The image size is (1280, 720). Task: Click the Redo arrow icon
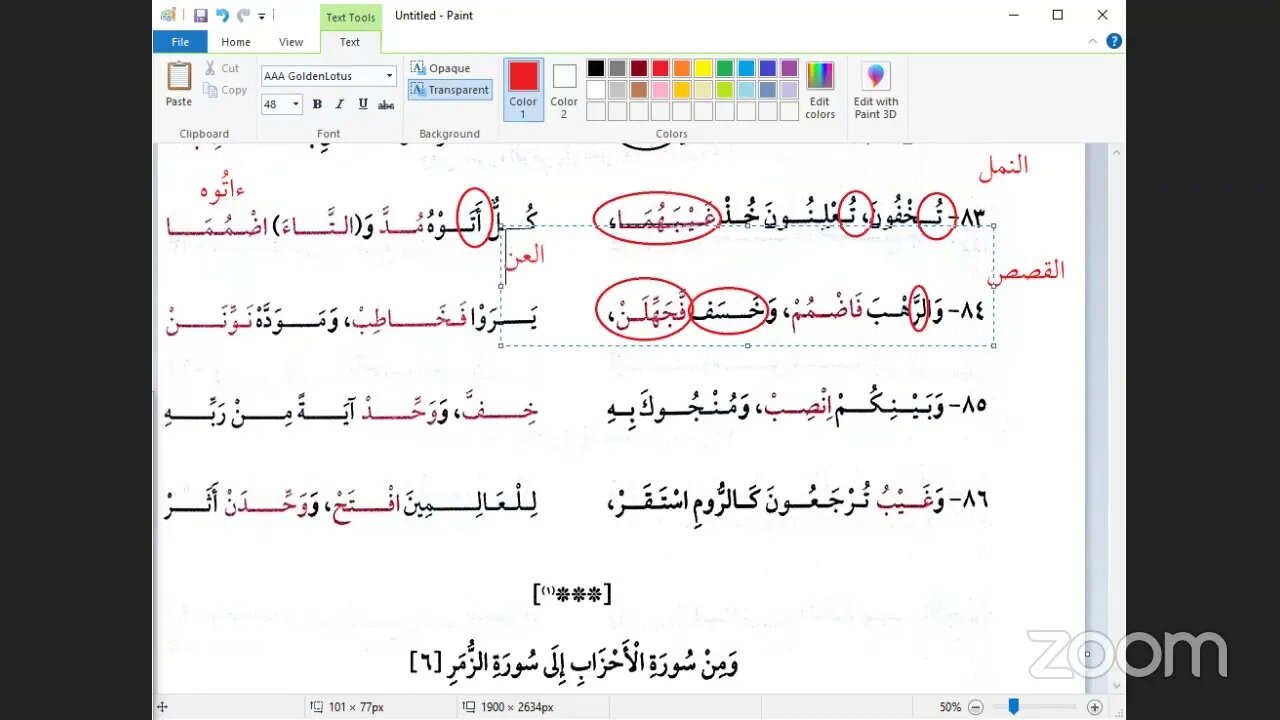pyautogui.click(x=243, y=15)
